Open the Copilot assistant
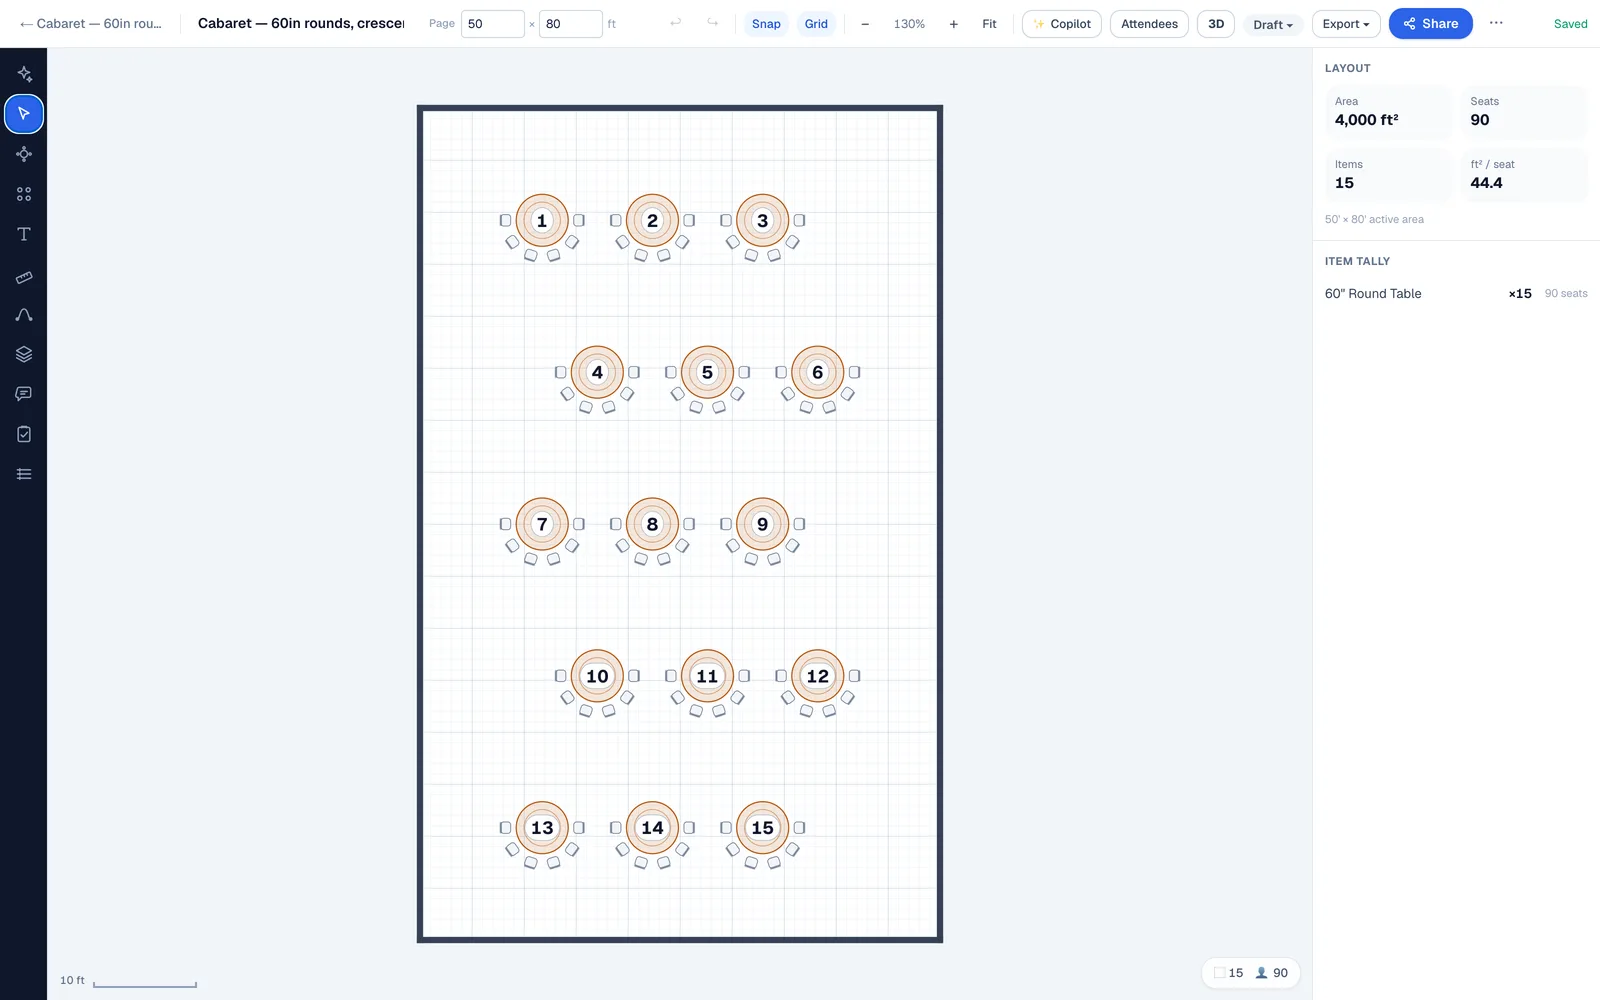This screenshot has width=1600, height=1000. pos(1062,24)
